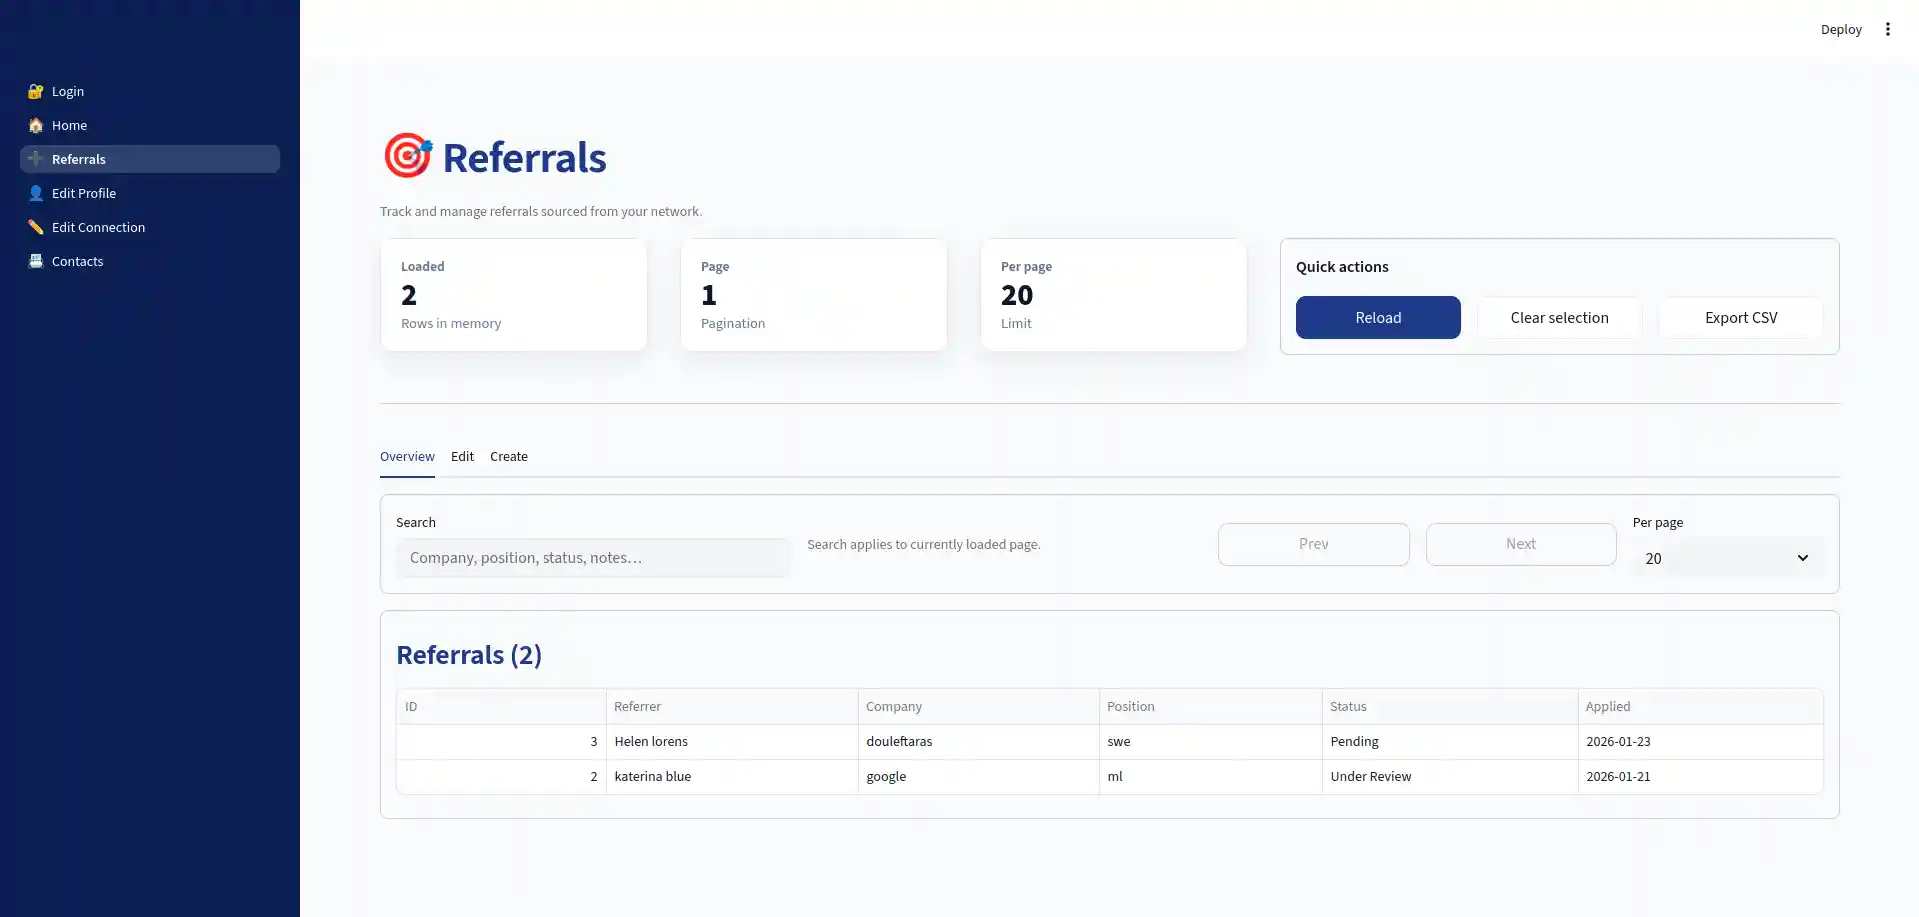Screen dimensions: 1919x917
Task: Click the house icon beside Home
Action: pyautogui.click(x=35, y=125)
